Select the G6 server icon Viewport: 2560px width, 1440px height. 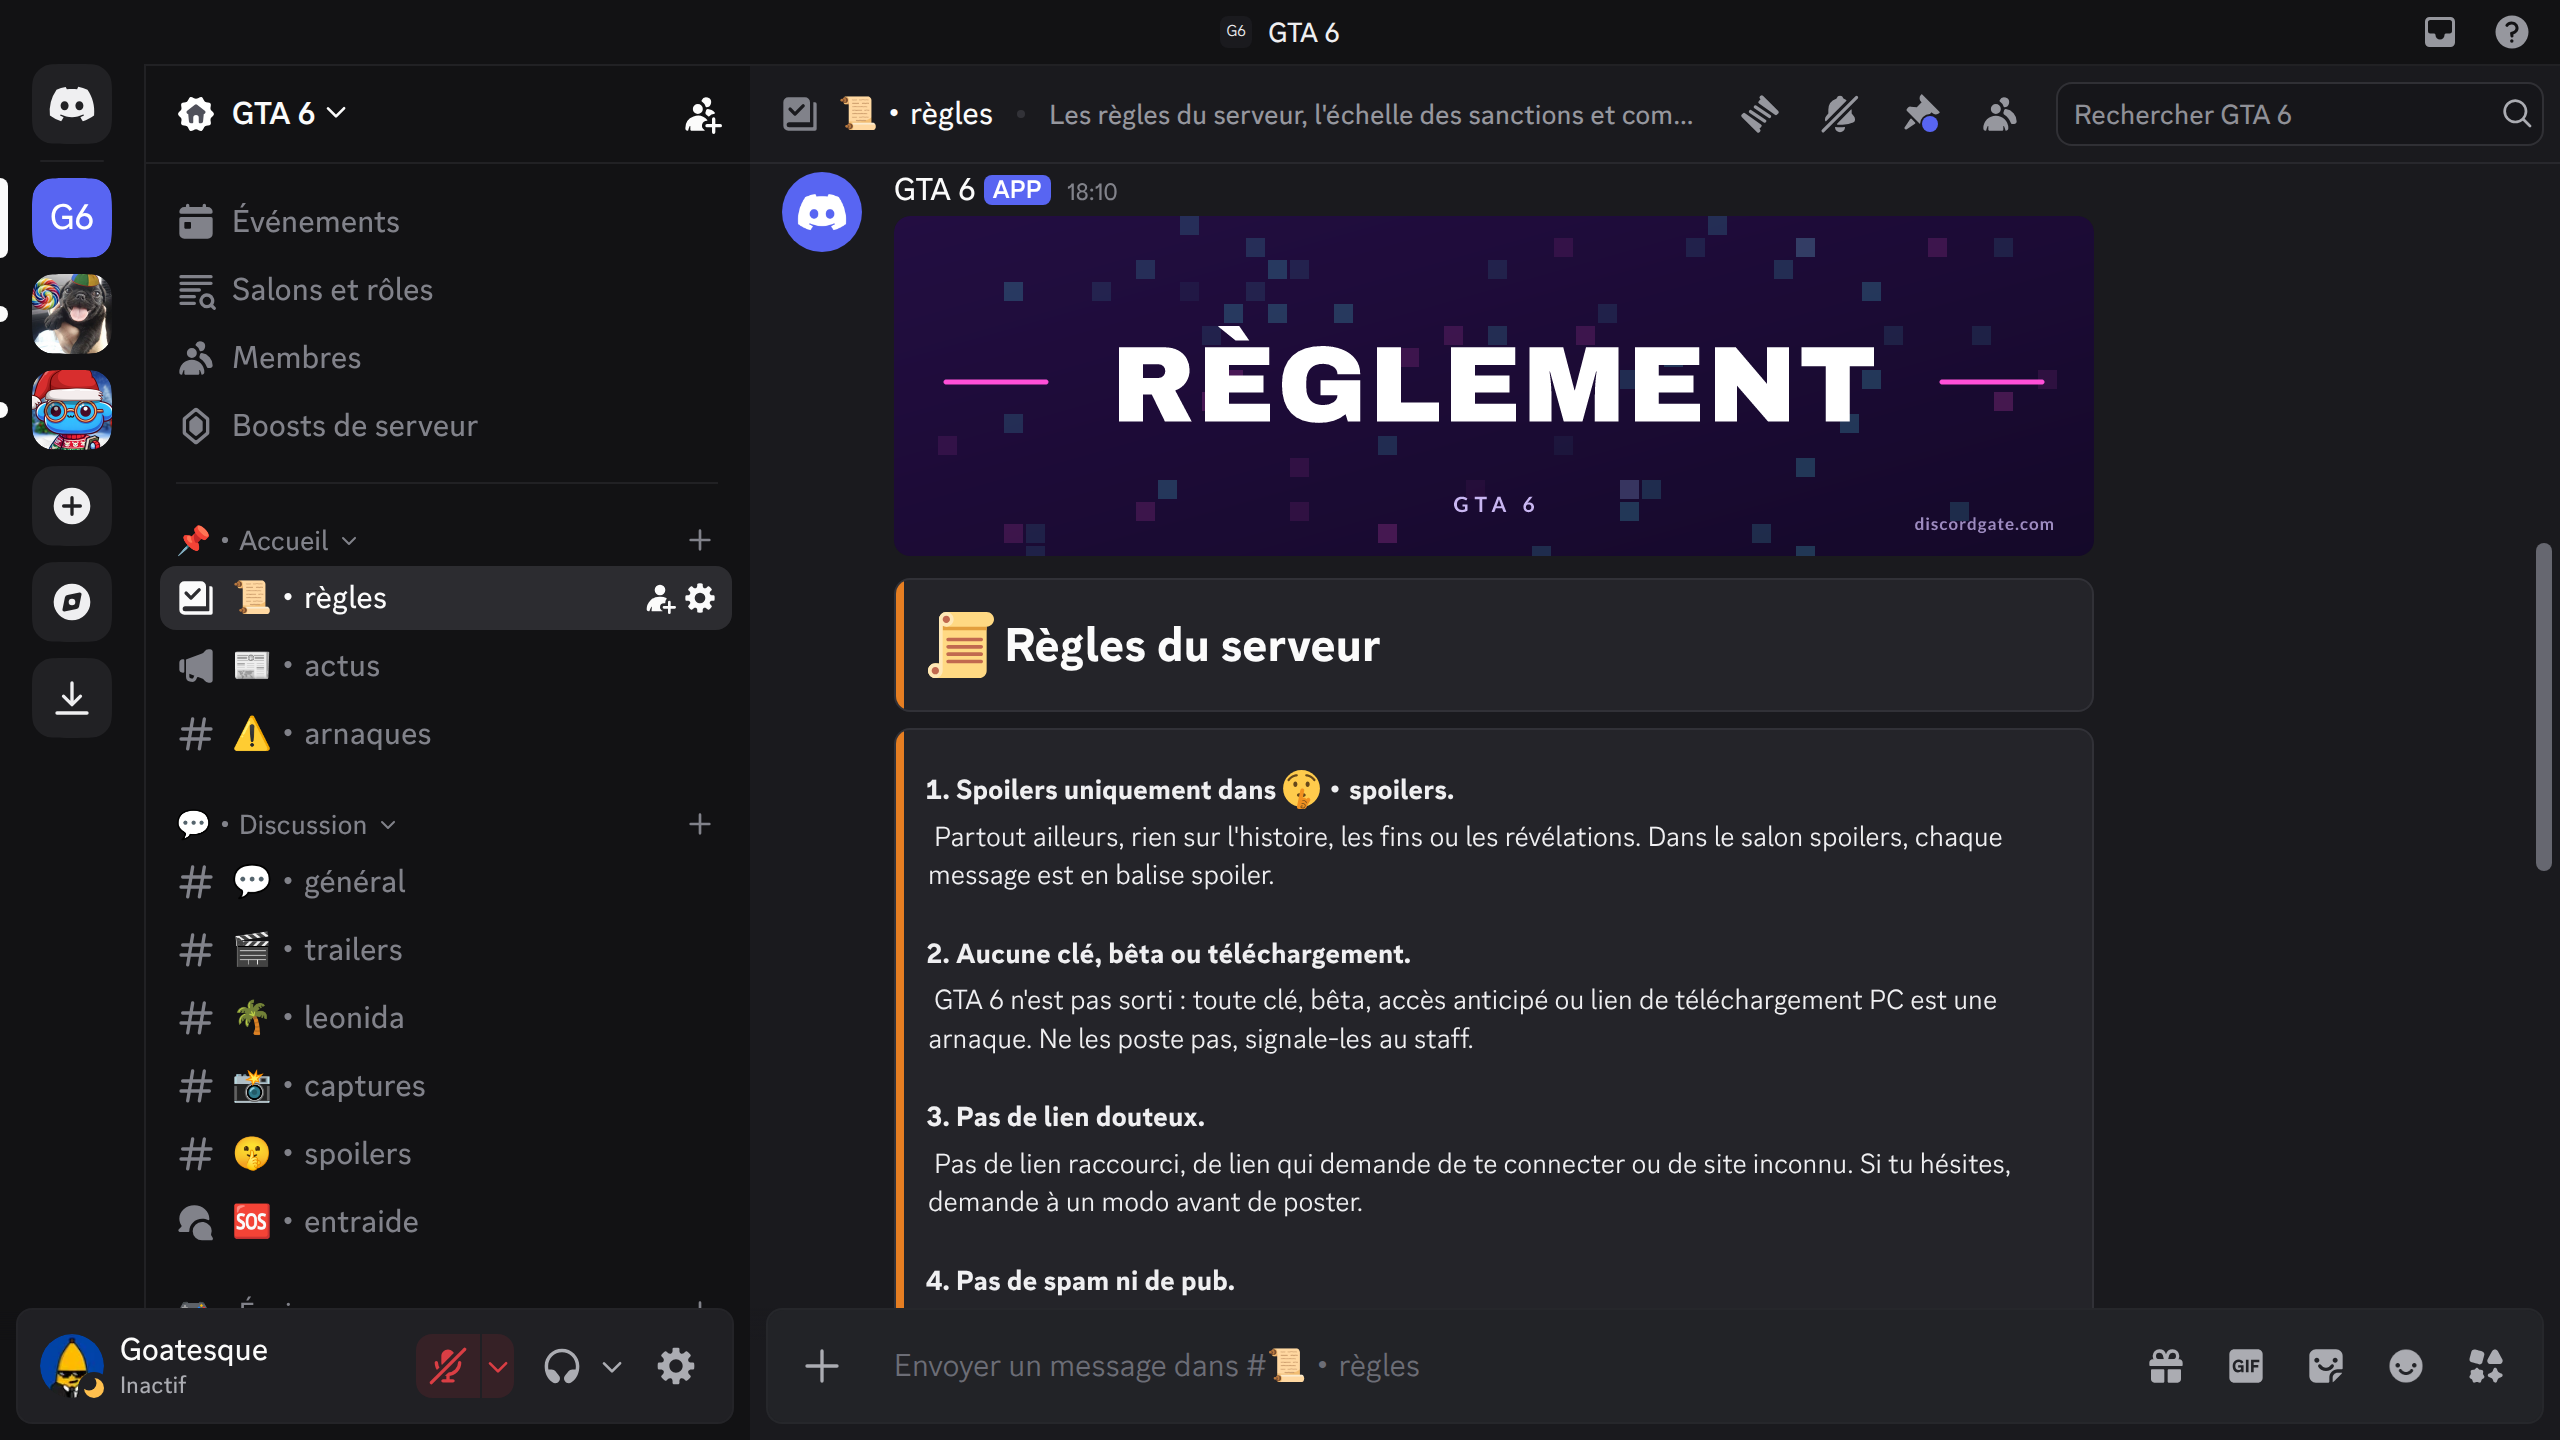tap(72, 218)
